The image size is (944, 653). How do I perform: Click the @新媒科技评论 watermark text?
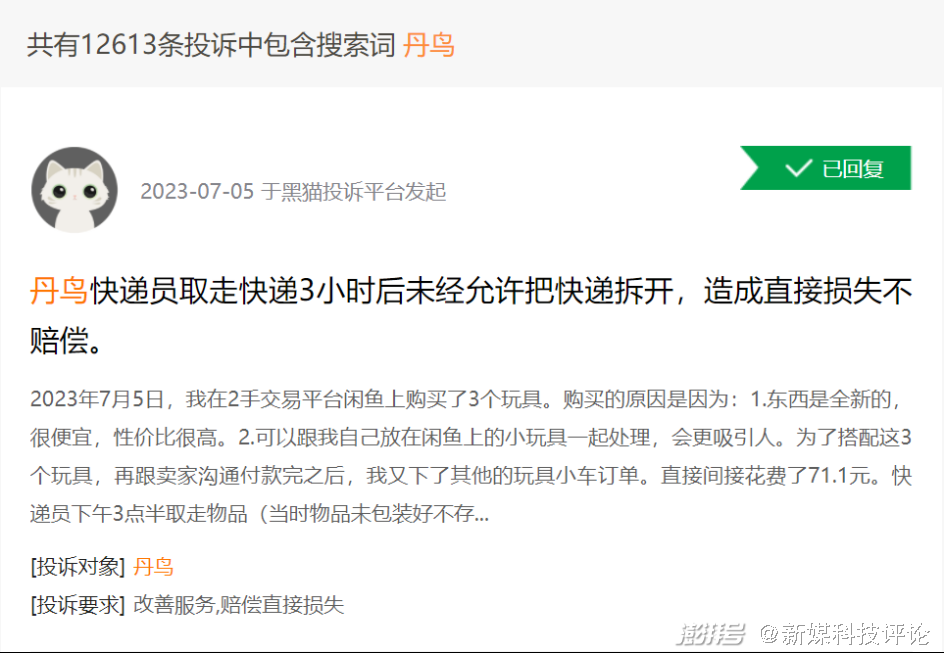[845, 633]
